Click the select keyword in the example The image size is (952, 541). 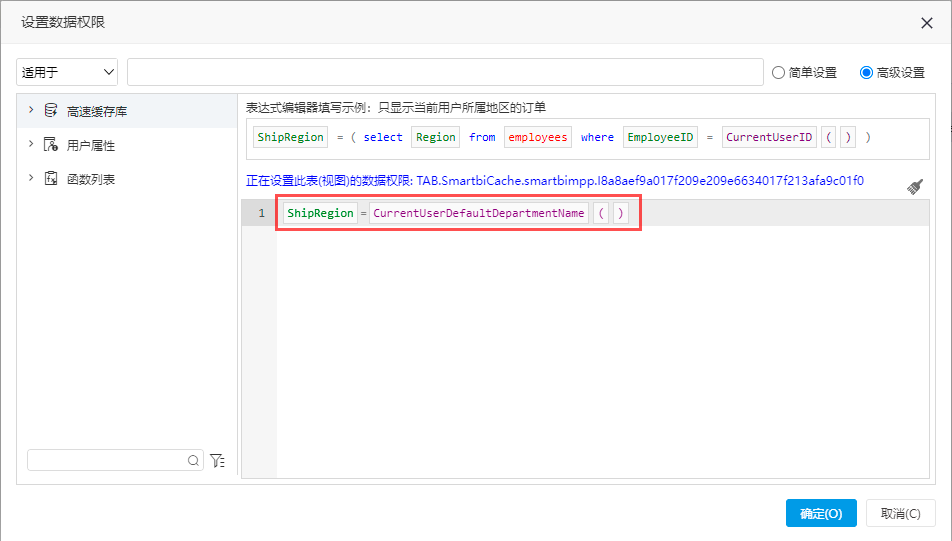(x=382, y=137)
